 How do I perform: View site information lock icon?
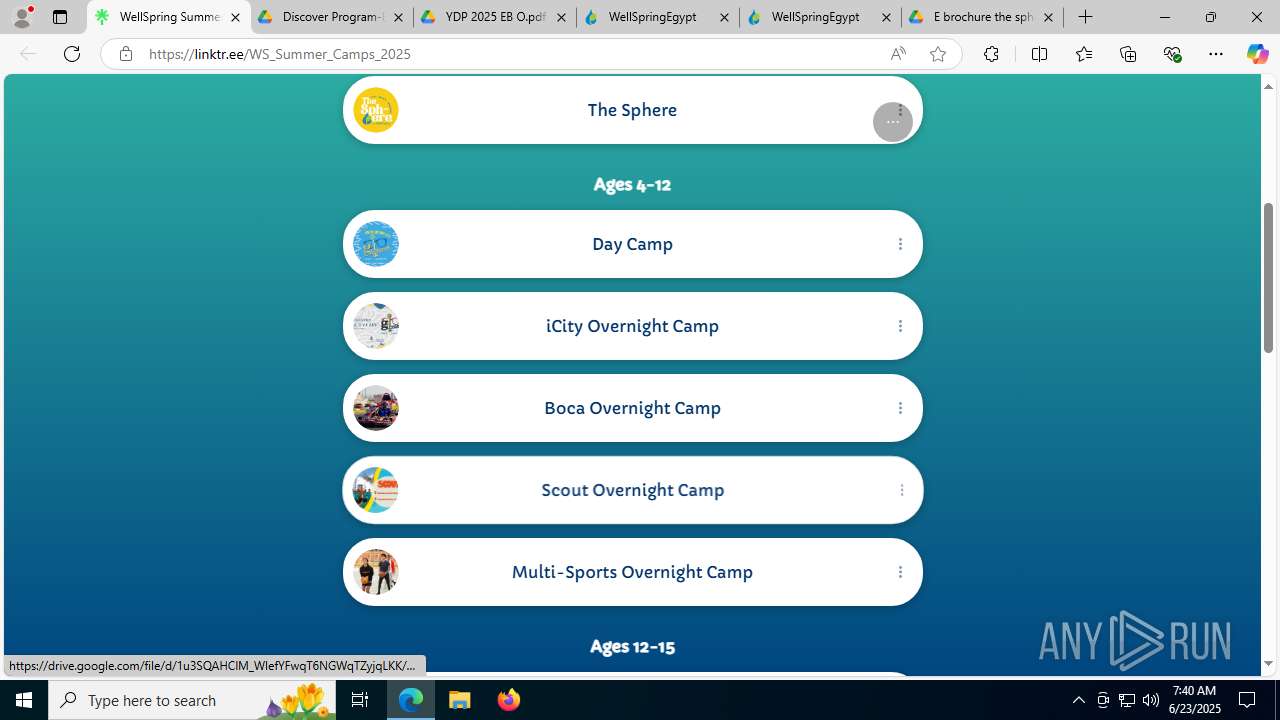[125, 54]
